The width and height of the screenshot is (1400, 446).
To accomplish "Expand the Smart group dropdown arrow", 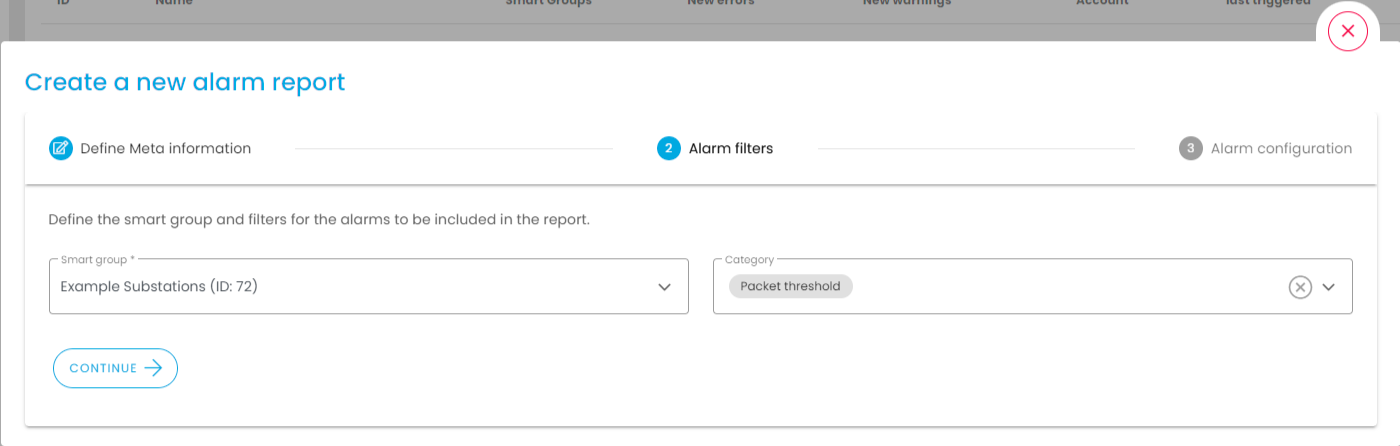I will 664,287.
